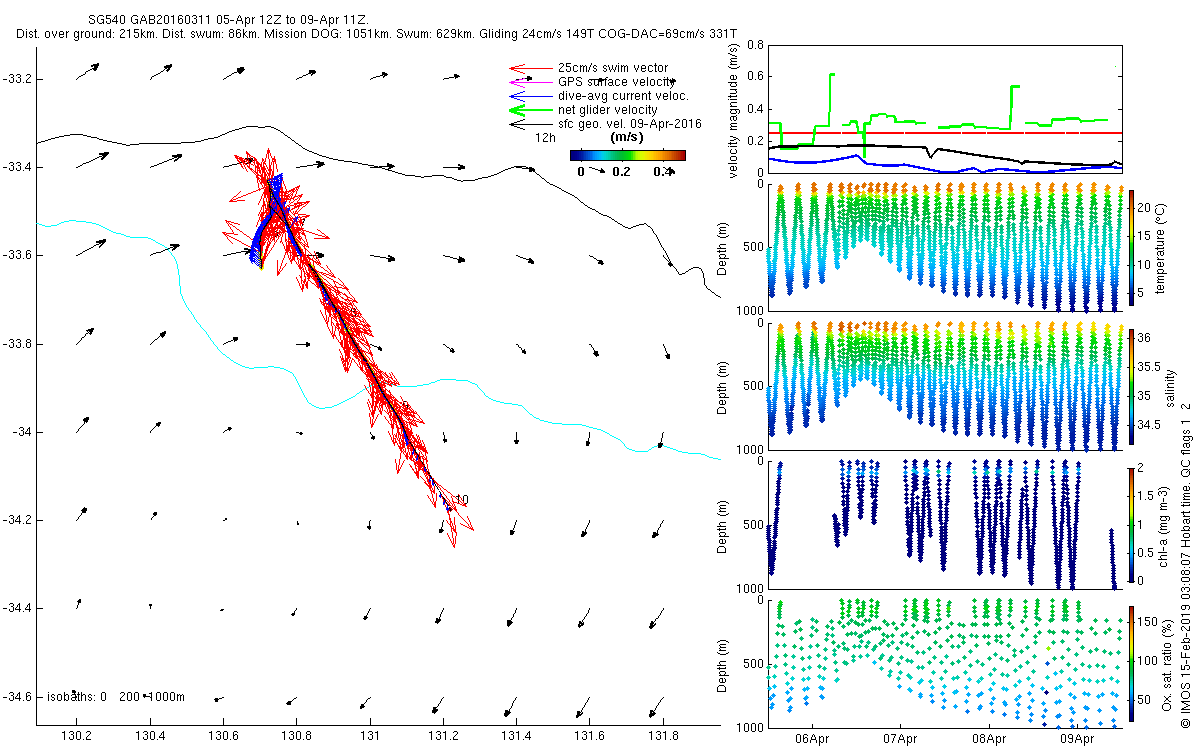Click the '10' marker at the glider track end
This screenshot has height=750, width=1200.
tap(462, 499)
